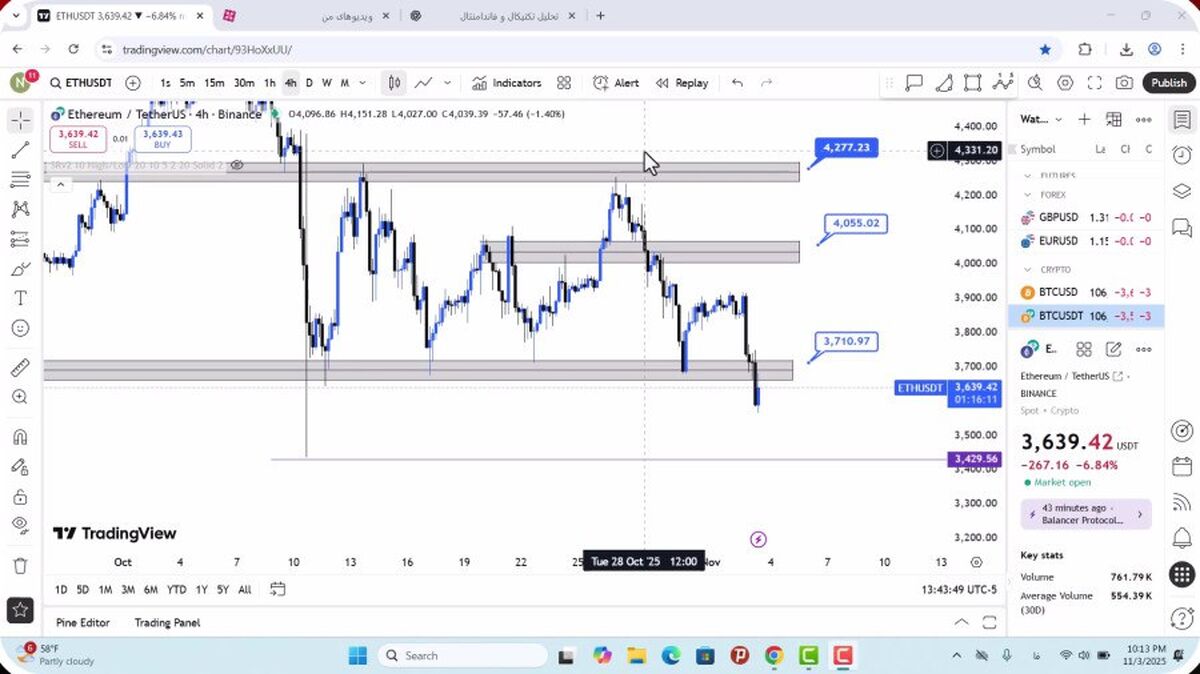Select the crosshair cursor tool
1200x674 pixels.
tap(20, 121)
